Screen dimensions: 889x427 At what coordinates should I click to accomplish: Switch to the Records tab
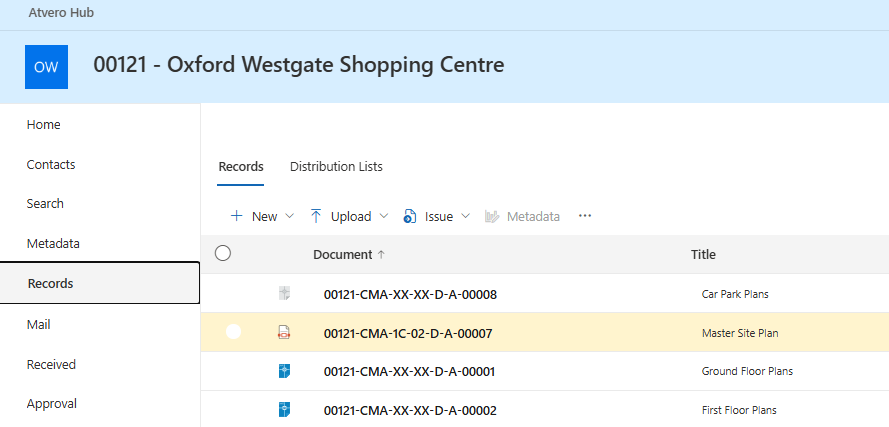pyautogui.click(x=241, y=167)
